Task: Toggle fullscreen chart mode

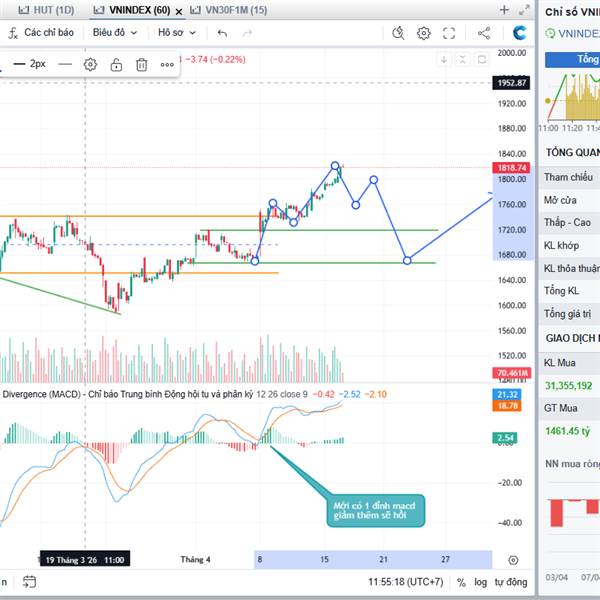Action: (449, 33)
